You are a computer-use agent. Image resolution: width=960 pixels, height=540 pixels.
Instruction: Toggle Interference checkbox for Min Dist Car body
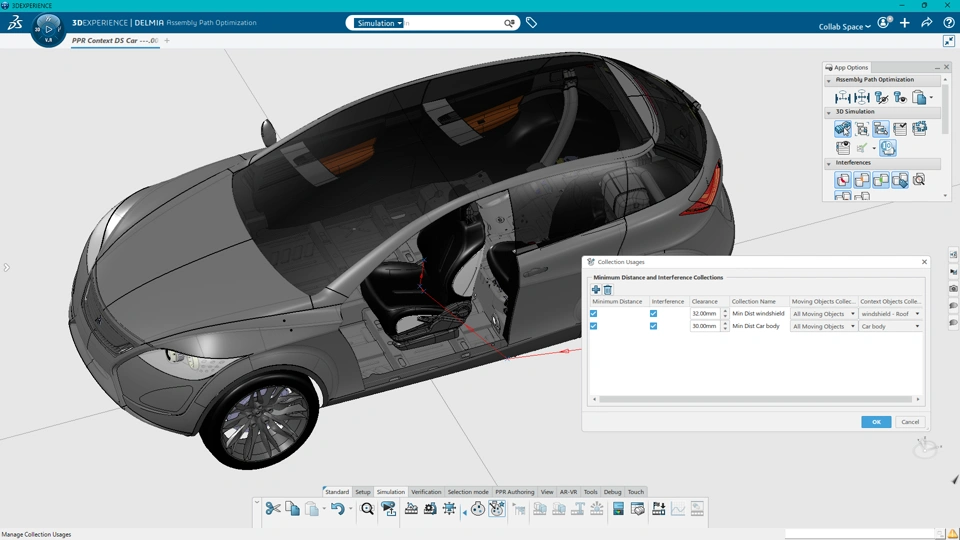[x=653, y=326]
